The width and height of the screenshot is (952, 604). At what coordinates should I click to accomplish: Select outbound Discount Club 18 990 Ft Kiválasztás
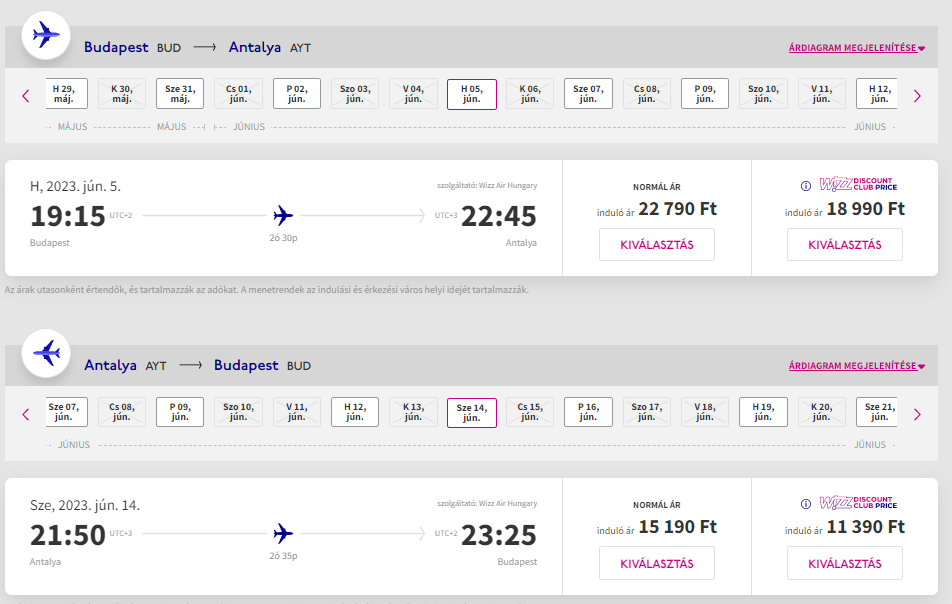pyautogui.click(x=845, y=245)
